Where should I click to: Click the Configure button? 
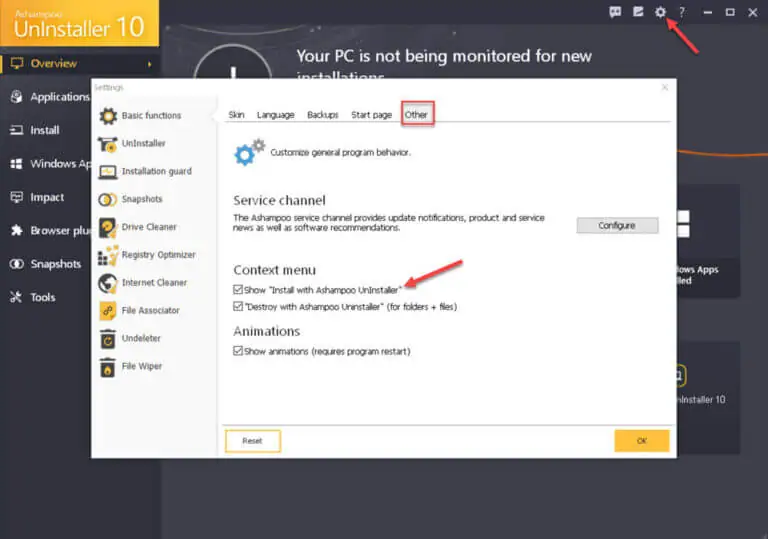617,225
